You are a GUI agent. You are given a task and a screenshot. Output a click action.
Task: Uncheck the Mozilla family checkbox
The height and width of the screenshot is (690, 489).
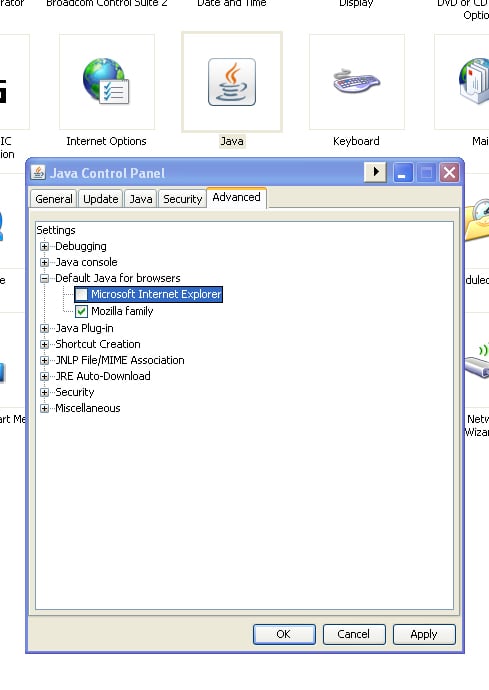81,312
